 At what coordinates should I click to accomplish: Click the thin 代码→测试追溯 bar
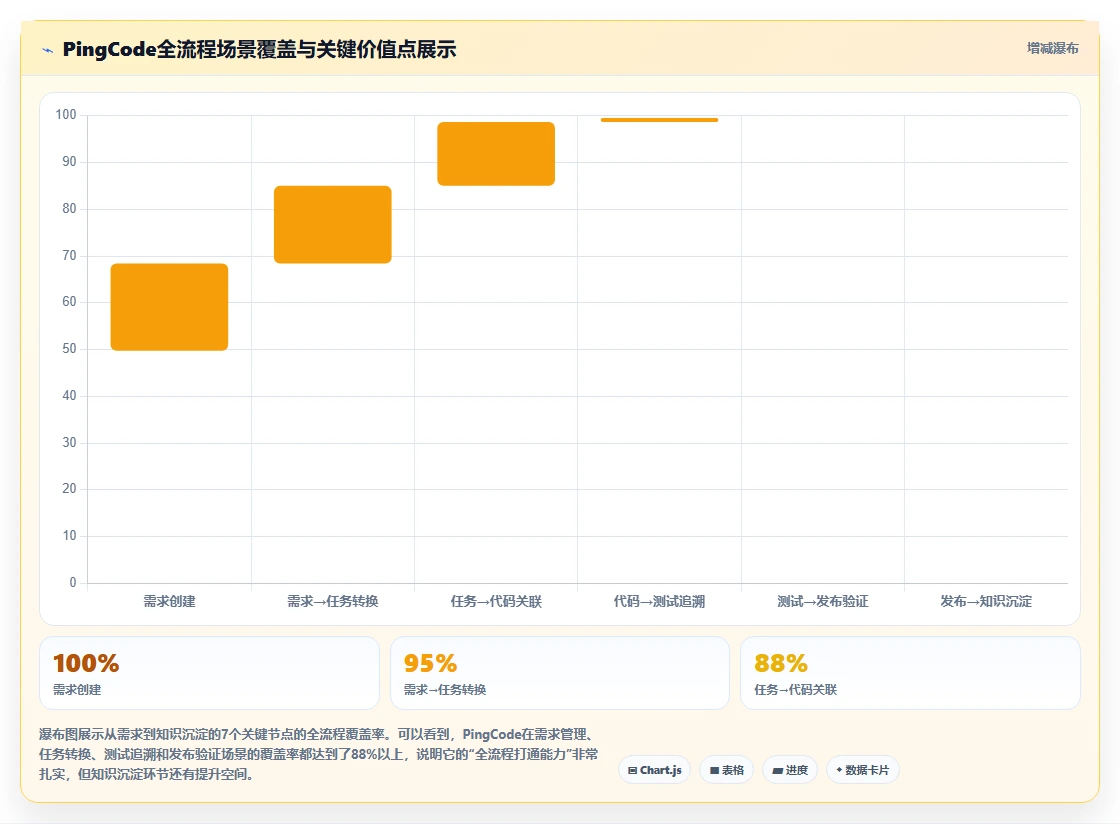point(659,119)
